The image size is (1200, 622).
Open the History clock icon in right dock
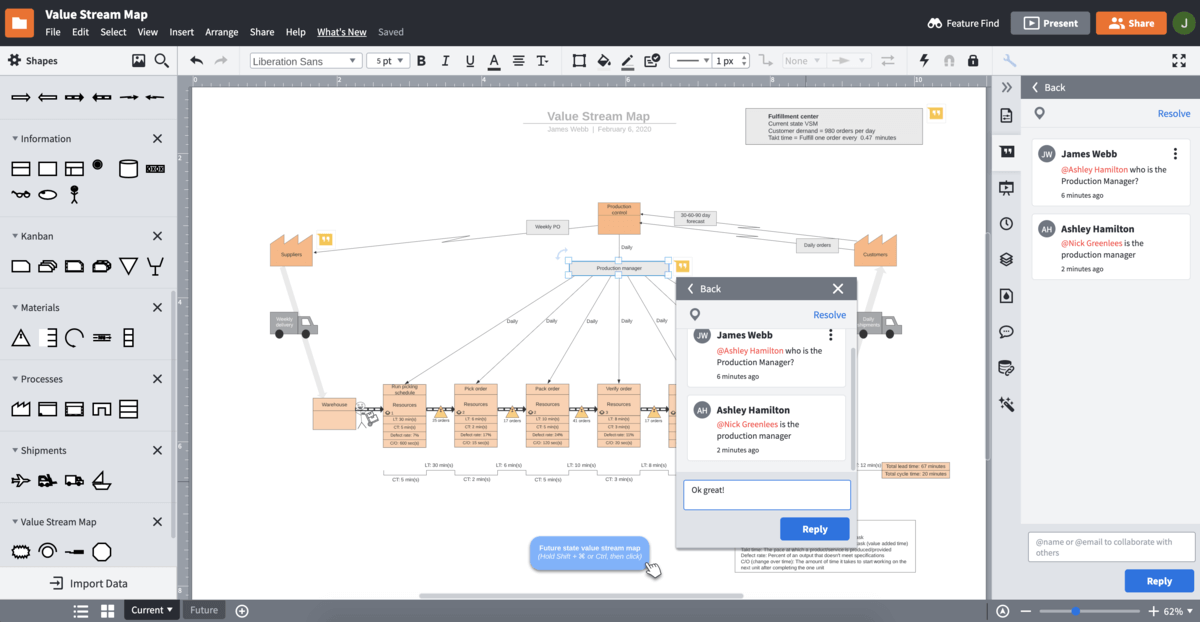[1006, 224]
